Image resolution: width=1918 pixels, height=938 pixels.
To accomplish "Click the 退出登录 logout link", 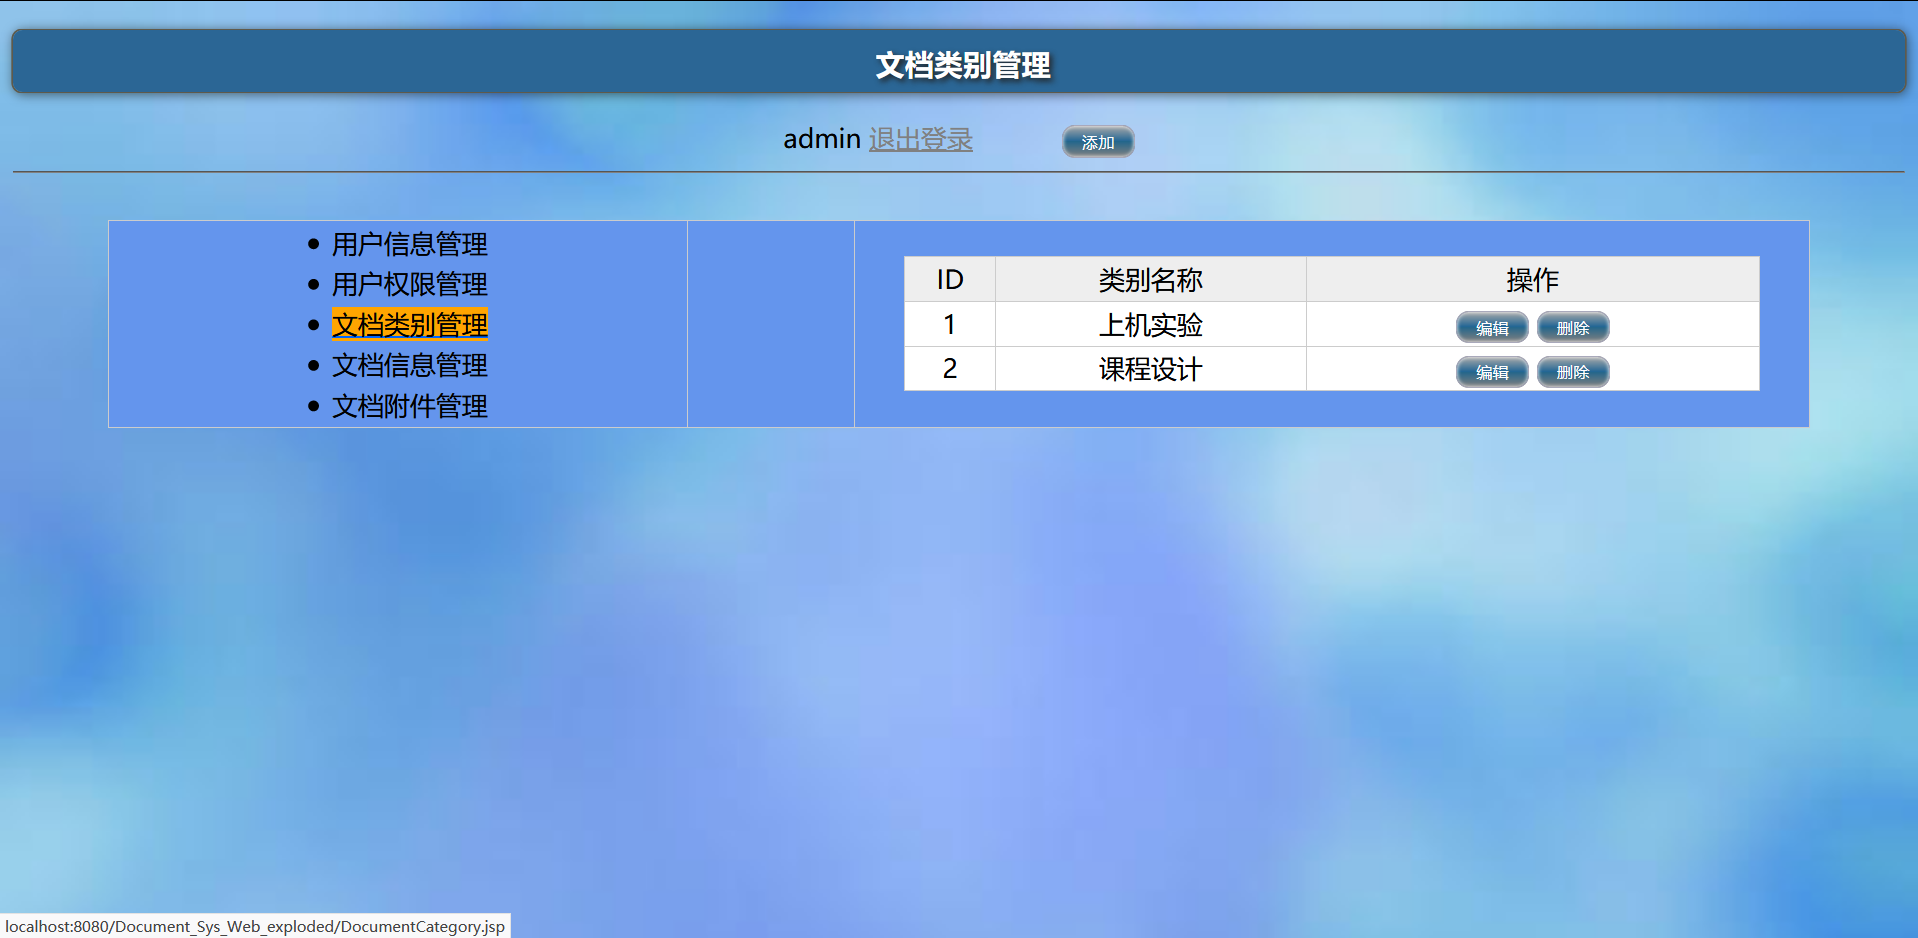I will 920,139.
